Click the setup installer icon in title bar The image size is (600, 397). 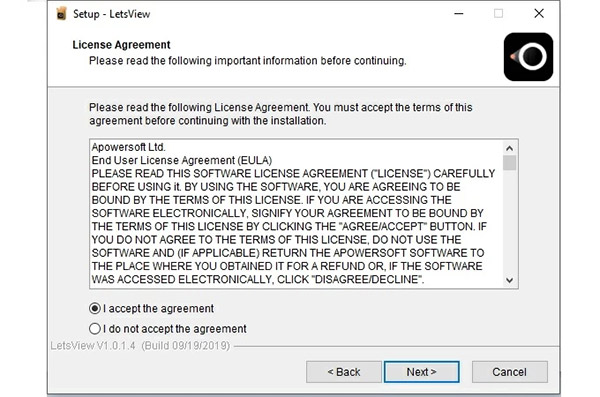tap(61, 14)
